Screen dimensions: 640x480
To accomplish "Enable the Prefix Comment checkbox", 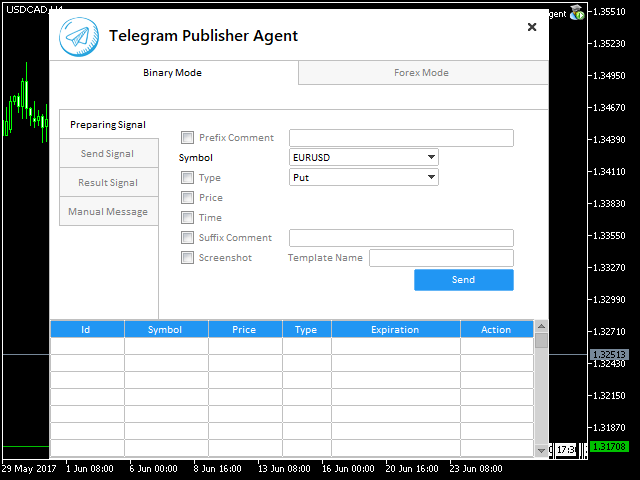I will click(x=187, y=138).
